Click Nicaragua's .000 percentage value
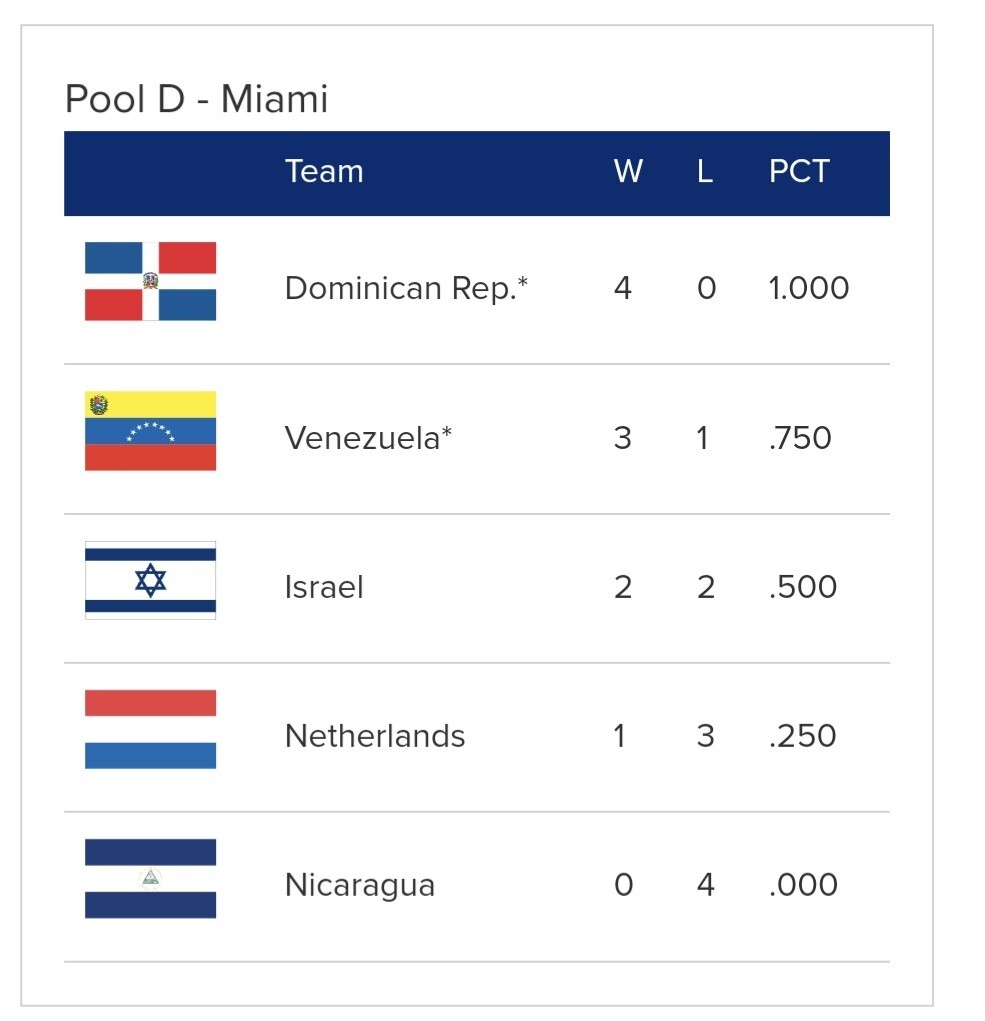This screenshot has width=985, height=1021. (x=803, y=885)
